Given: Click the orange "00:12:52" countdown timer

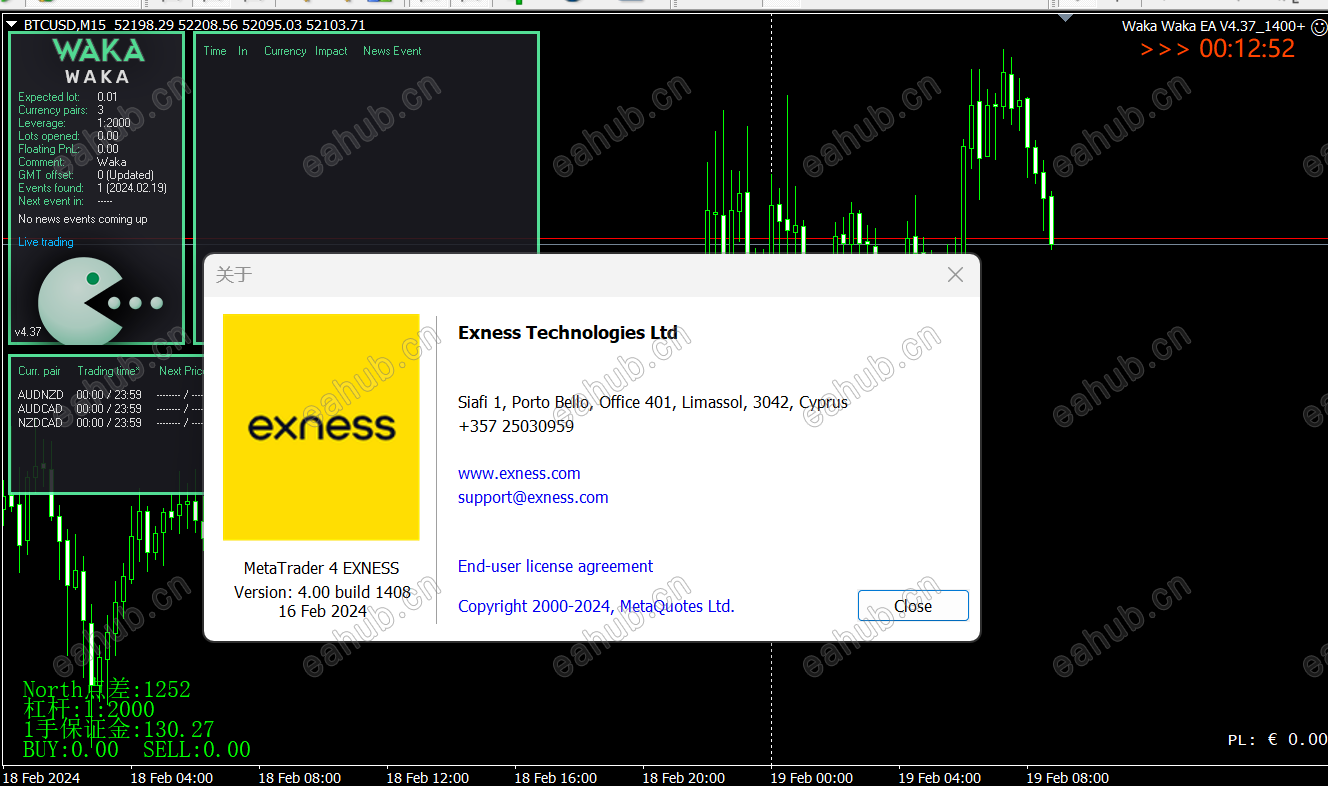Looking at the screenshot, I should 1247,49.
